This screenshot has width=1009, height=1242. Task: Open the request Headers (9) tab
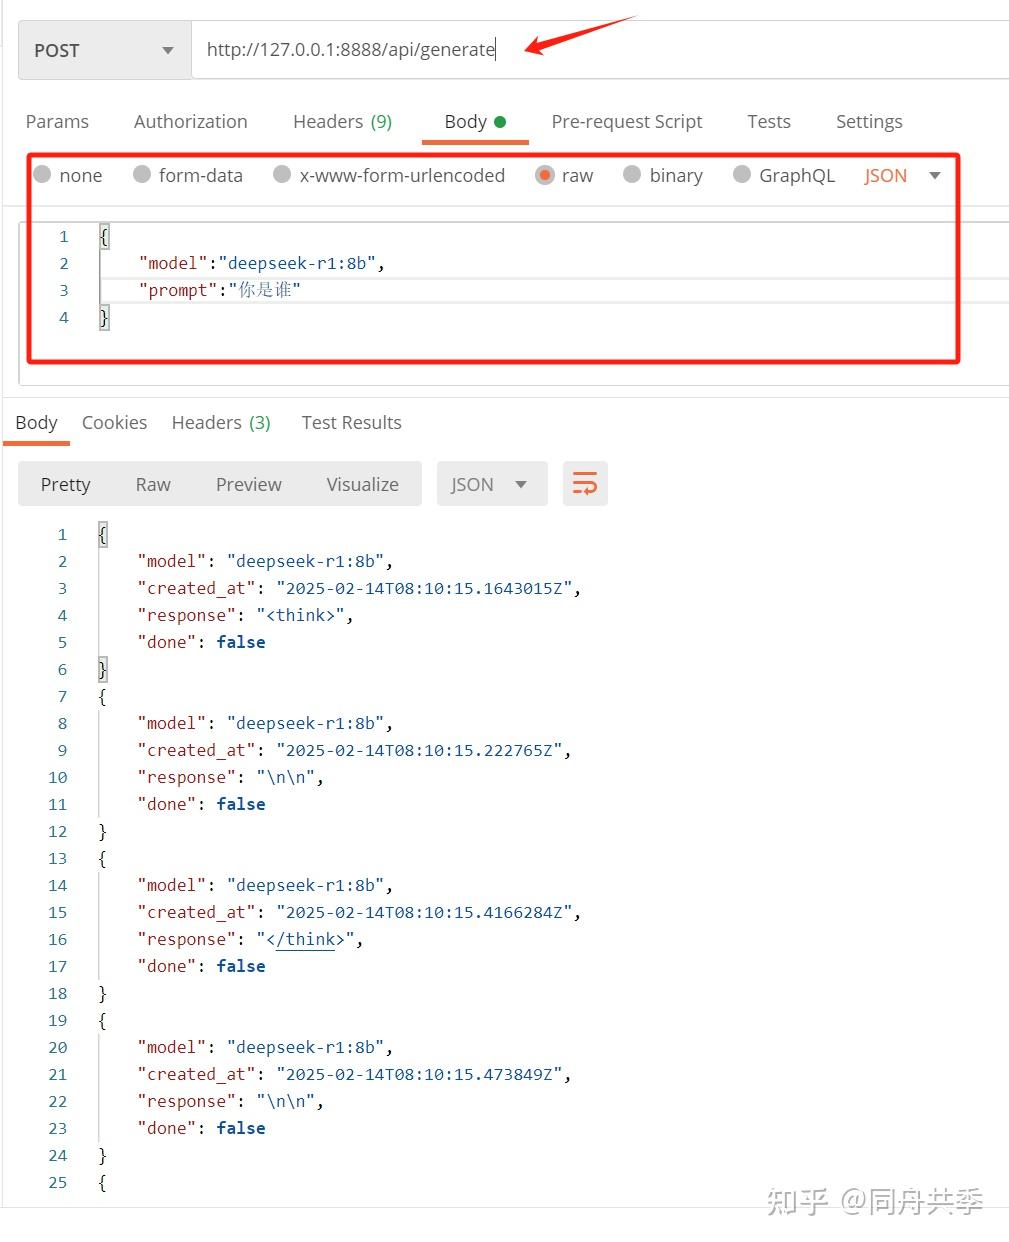(342, 122)
